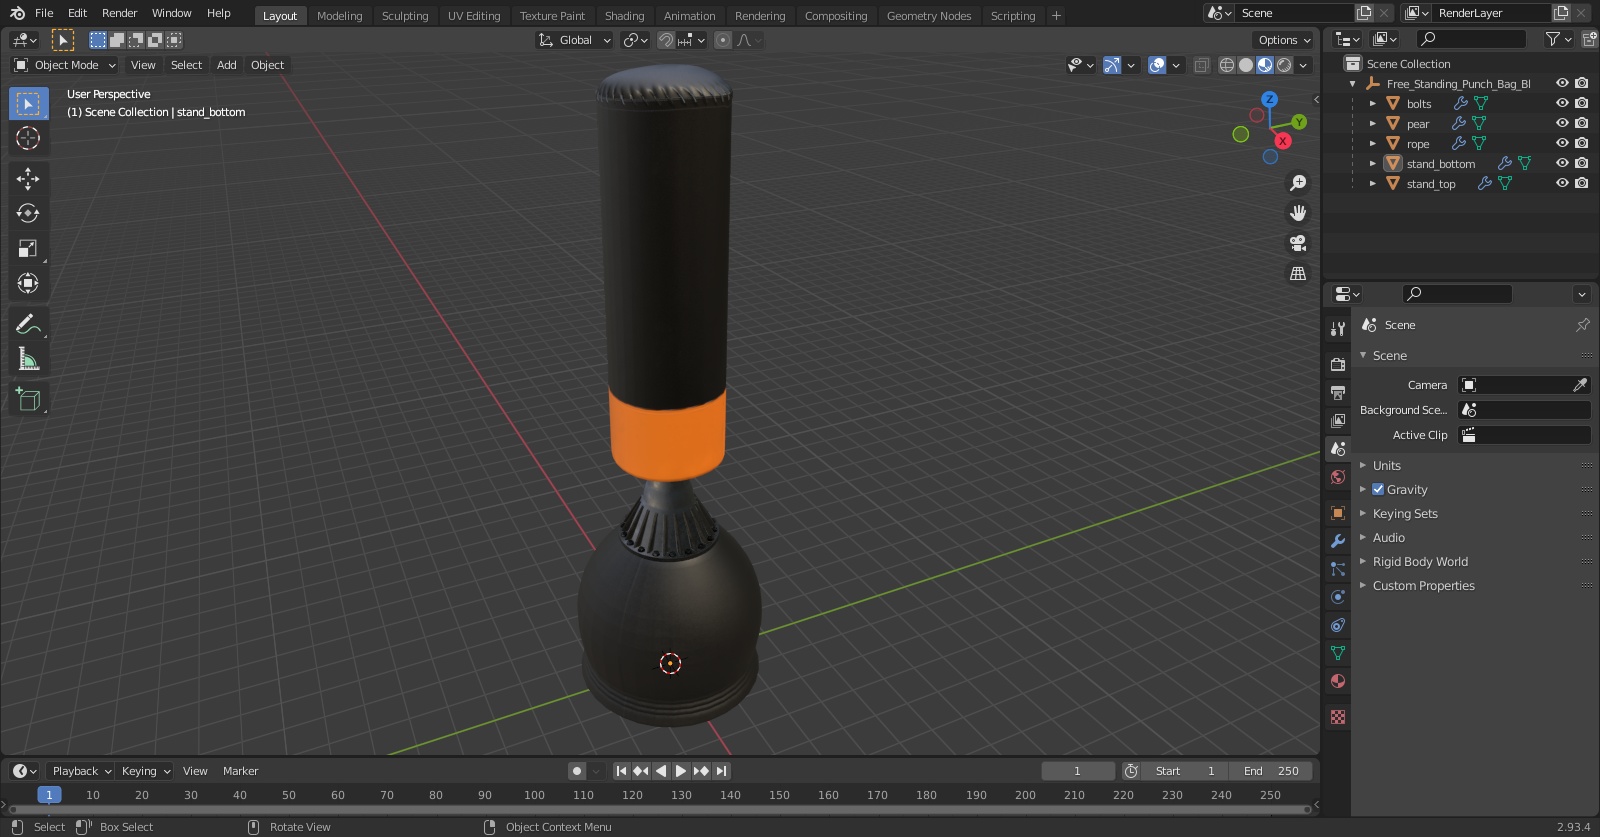Switch to the Sculpting workspace tab
The width and height of the screenshot is (1600, 837).
click(x=405, y=16)
